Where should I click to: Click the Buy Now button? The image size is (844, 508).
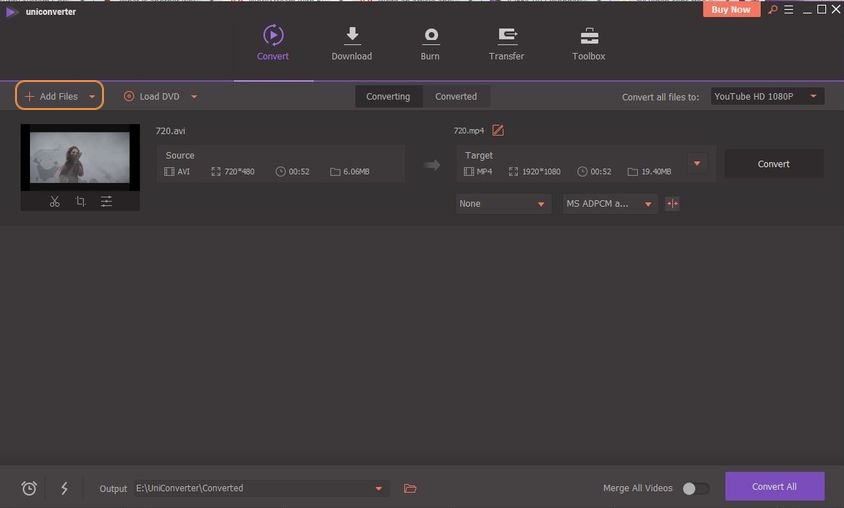click(x=732, y=9)
